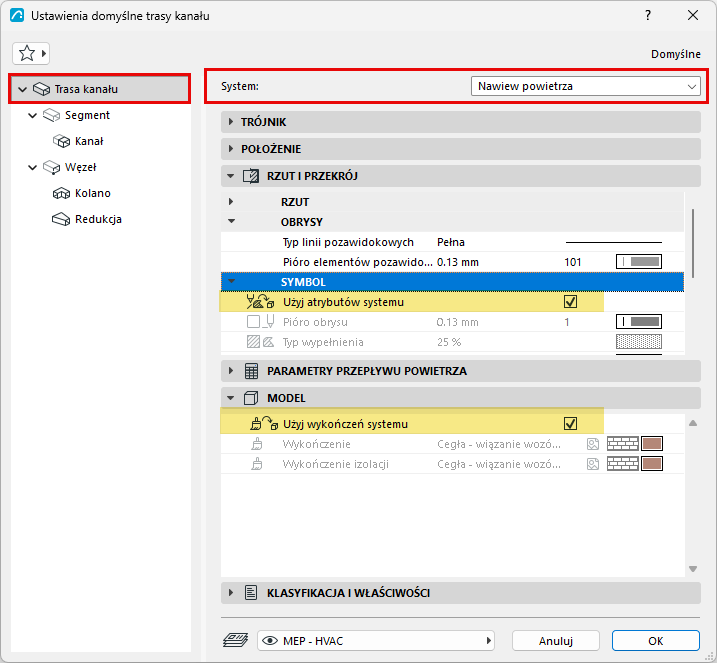Click Wykończenie brick color swatch
717x663 pixels.
click(652, 444)
